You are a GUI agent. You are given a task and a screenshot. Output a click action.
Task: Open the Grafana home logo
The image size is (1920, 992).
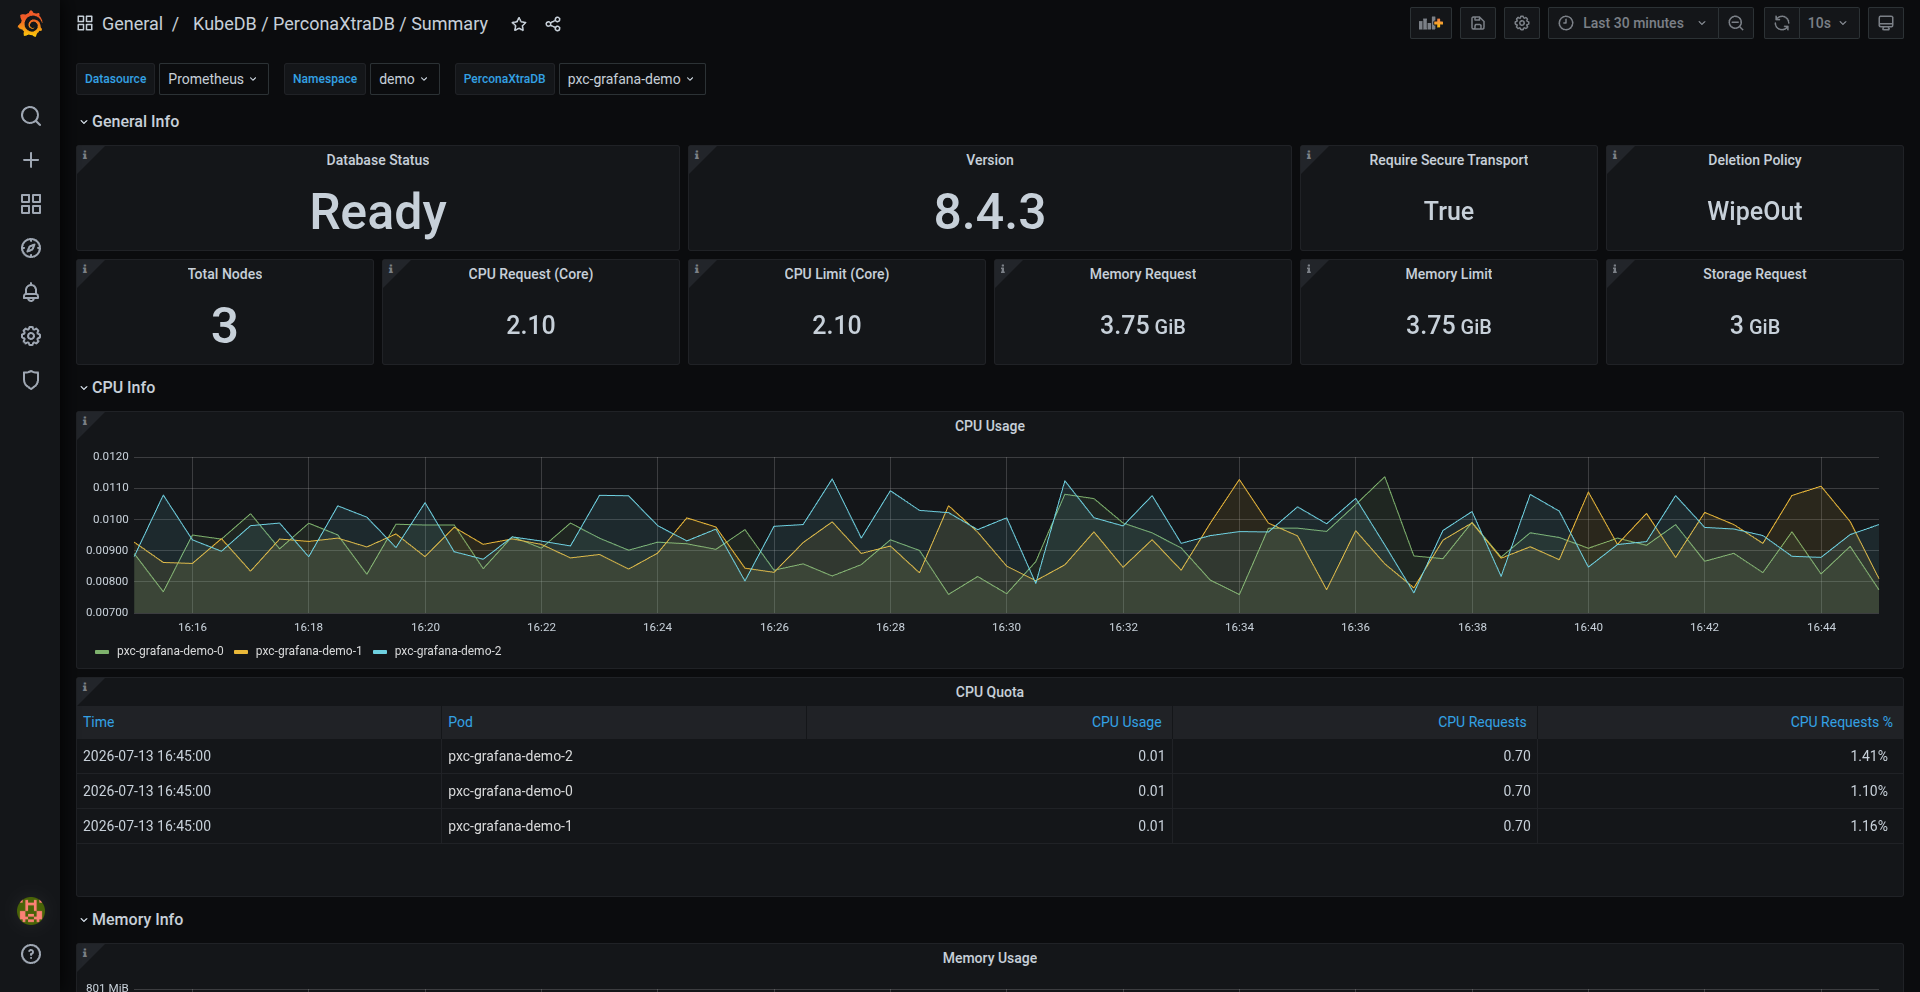tap(31, 24)
